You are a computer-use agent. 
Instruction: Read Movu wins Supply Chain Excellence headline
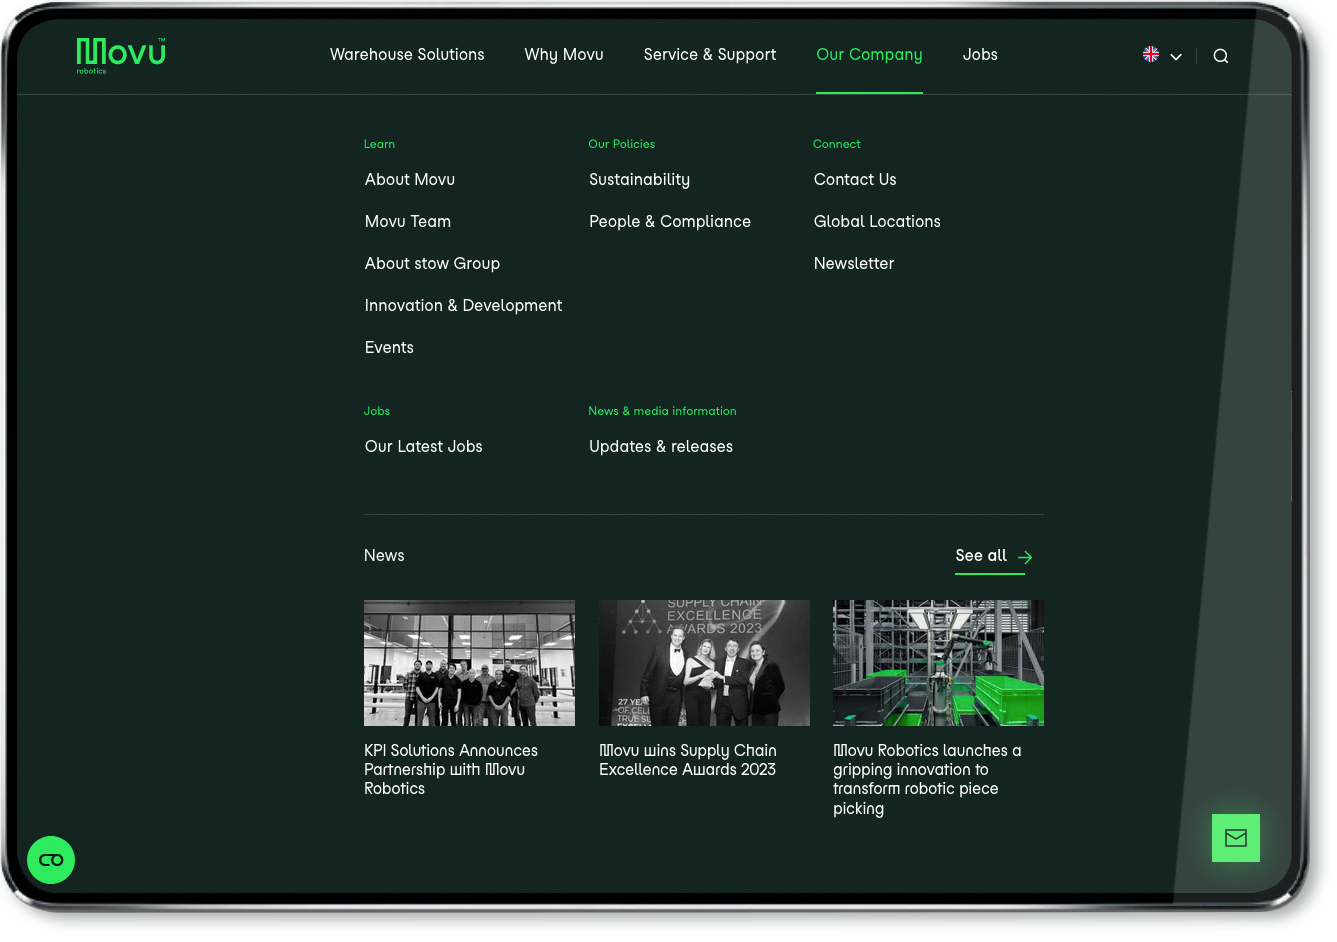[688, 760]
